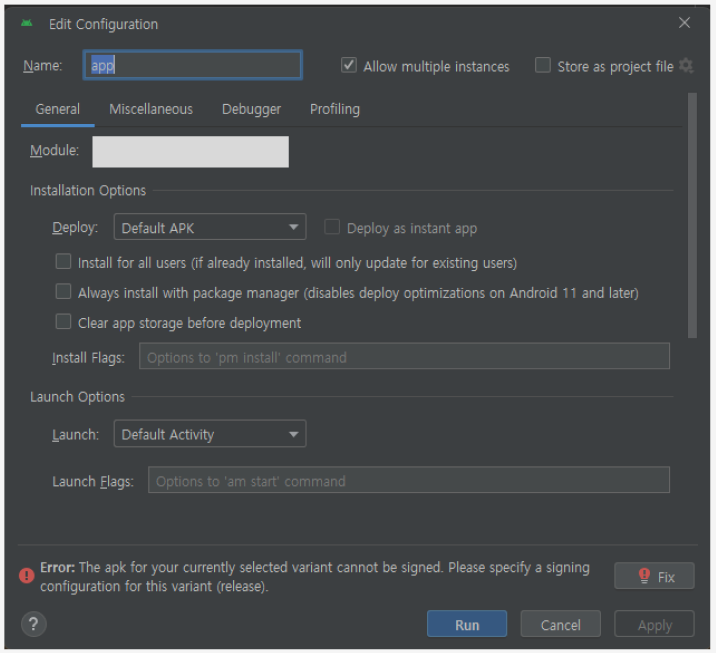Click the red error warning icon
Viewport: 716px width, 653px height.
click(x=26, y=575)
